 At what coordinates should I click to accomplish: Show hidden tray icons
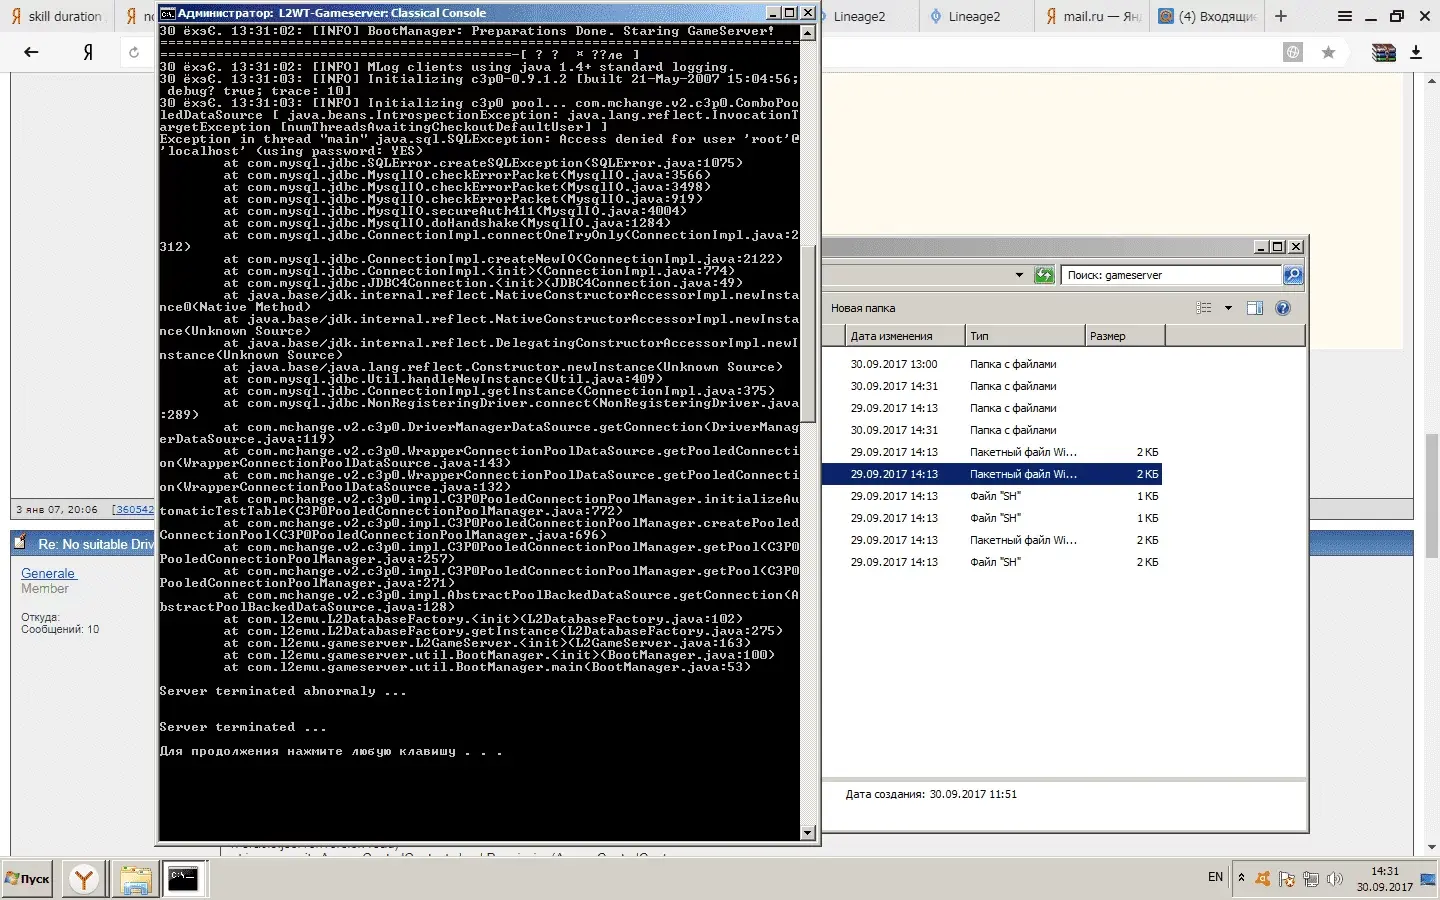(1241, 878)
